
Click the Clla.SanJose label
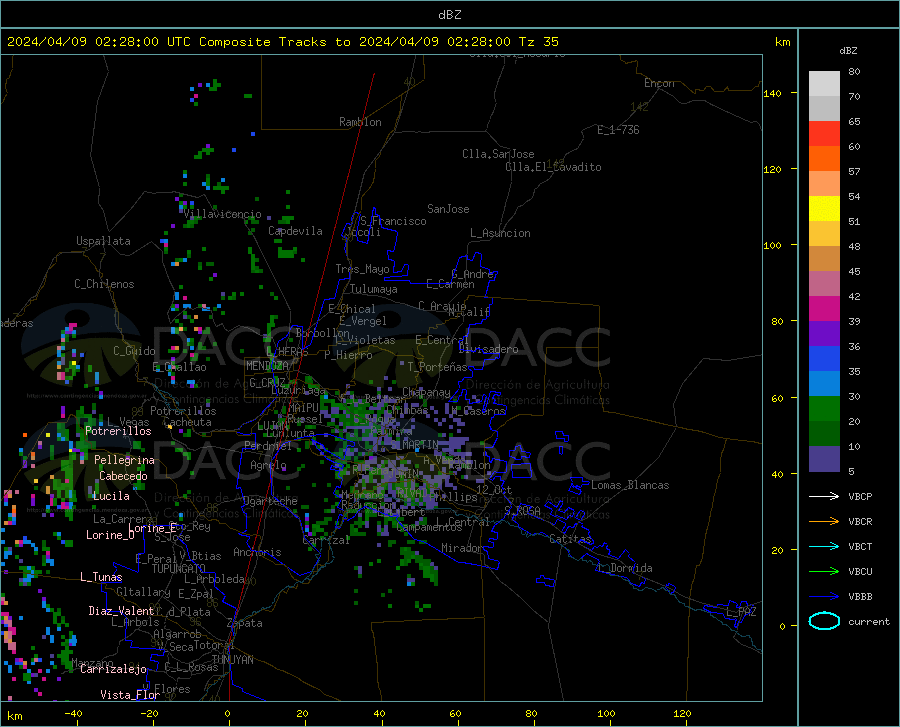click(x=498, y=154)
